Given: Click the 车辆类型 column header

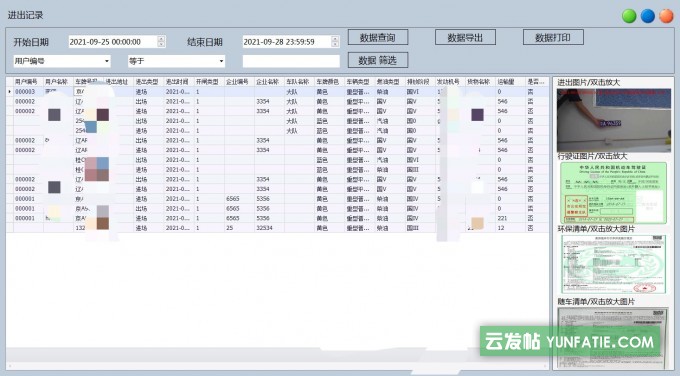Looking at the screenshot, I should coord(360,82).
